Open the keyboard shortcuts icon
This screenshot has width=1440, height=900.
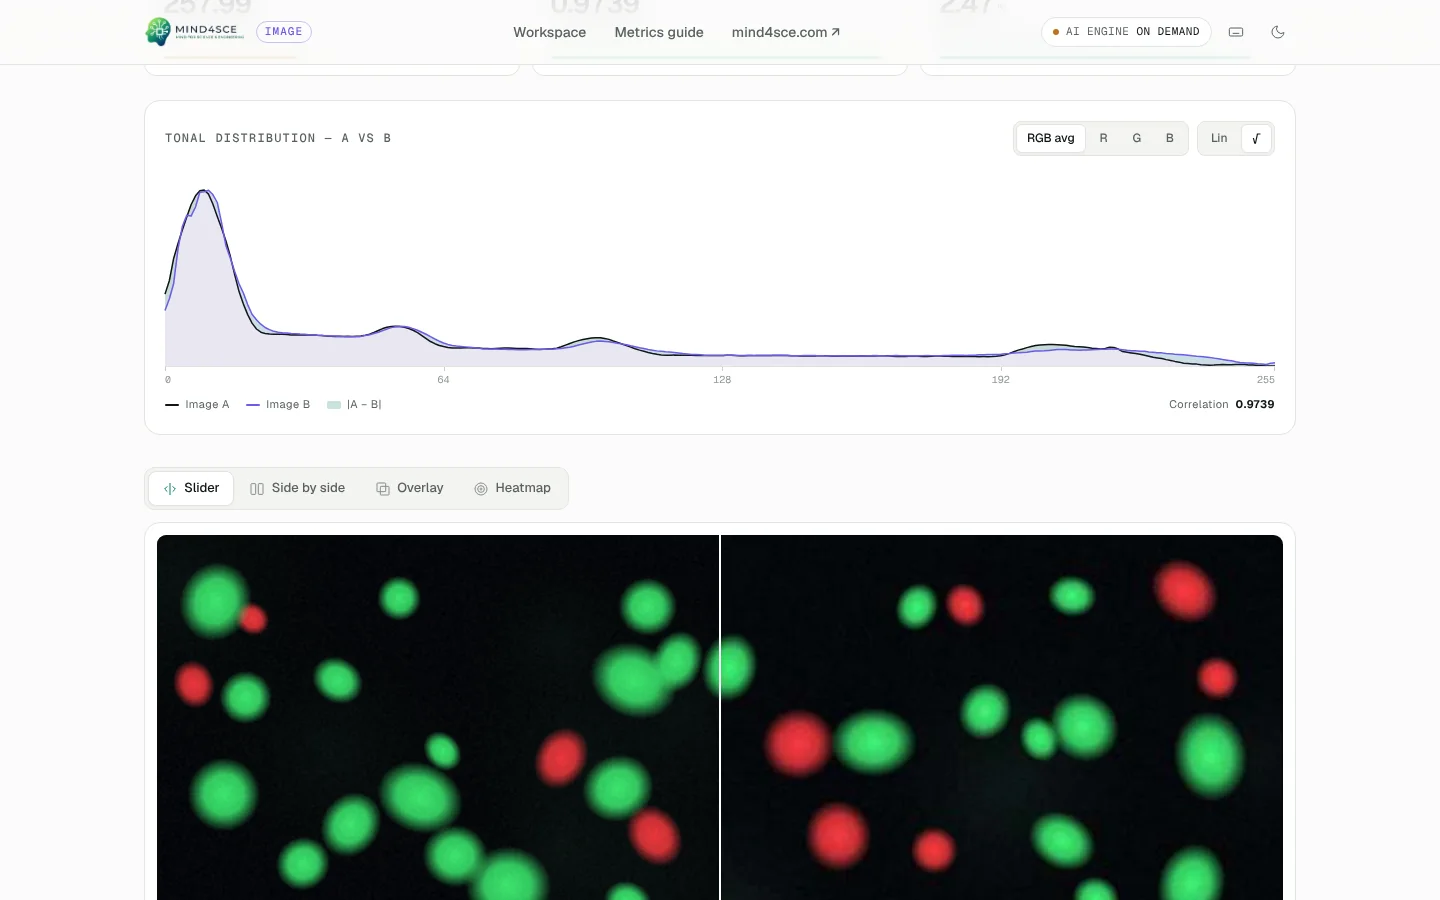1236,32
